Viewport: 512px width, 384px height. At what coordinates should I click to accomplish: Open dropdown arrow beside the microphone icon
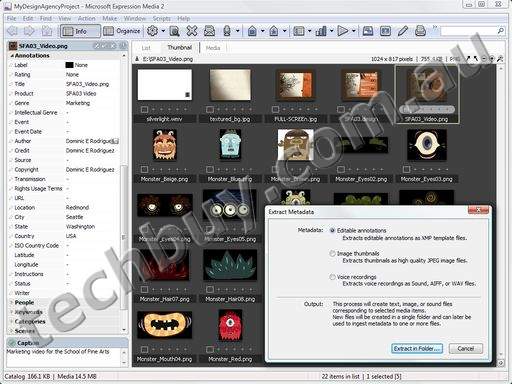(x=237, y=31)
